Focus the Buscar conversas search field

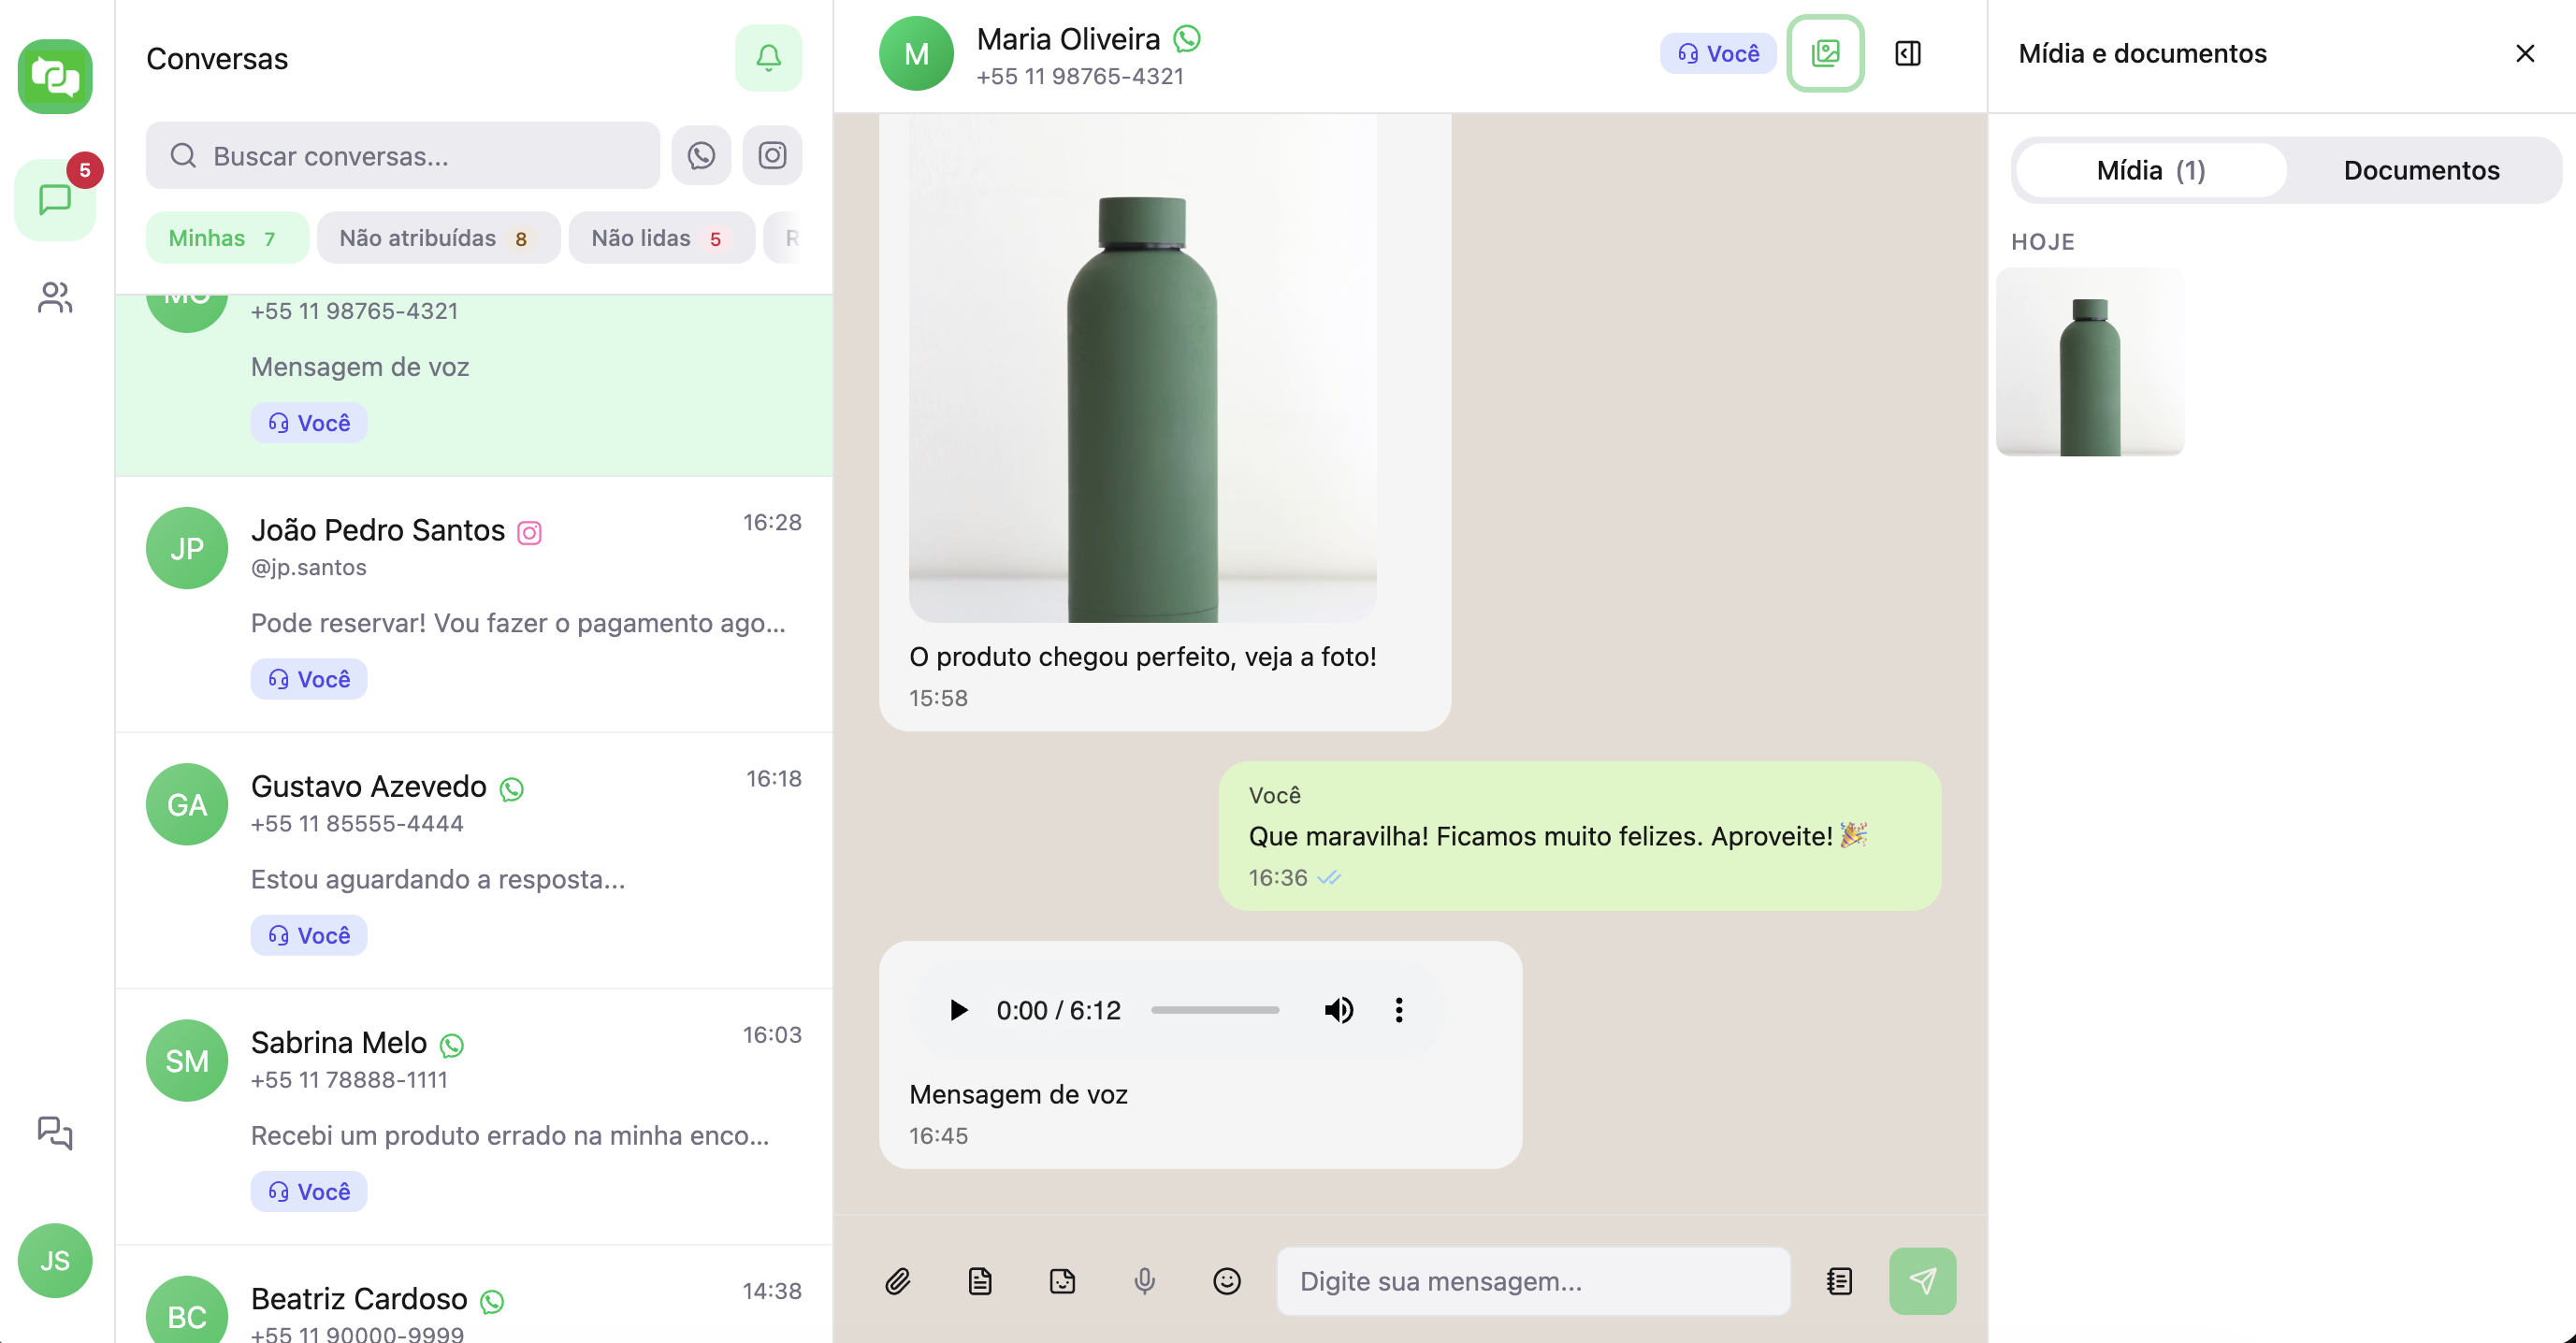pos(403,155)
